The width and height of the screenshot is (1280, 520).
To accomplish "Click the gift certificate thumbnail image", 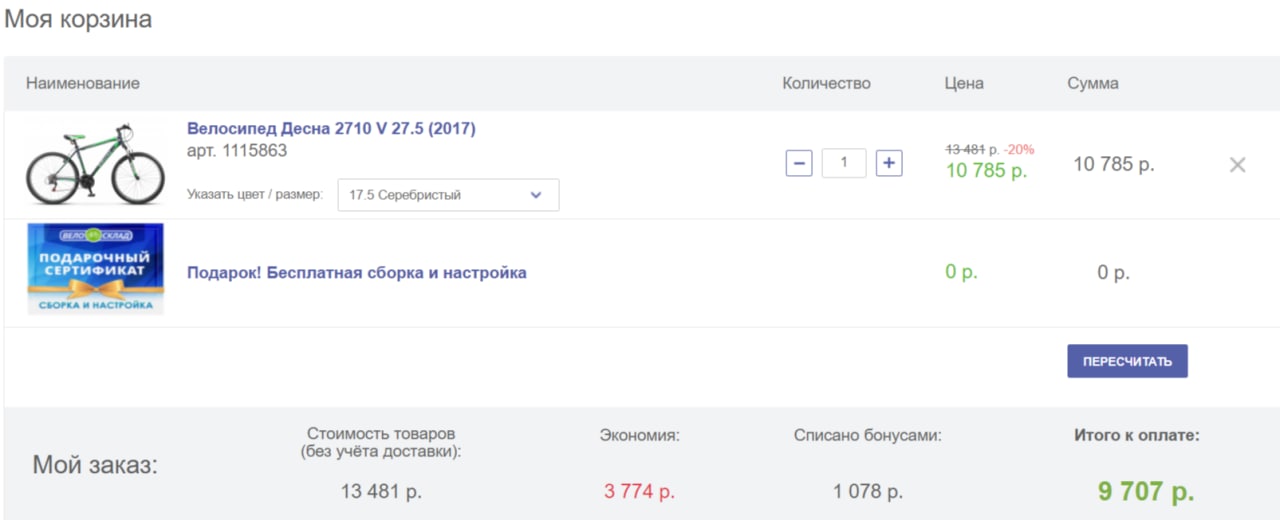I will pos(95,270).
